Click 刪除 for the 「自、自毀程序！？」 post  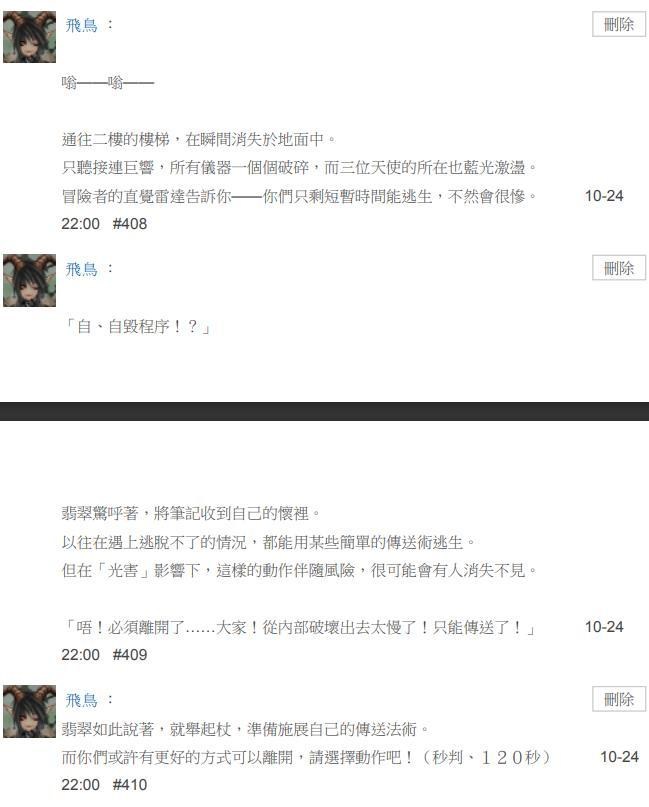619,268
